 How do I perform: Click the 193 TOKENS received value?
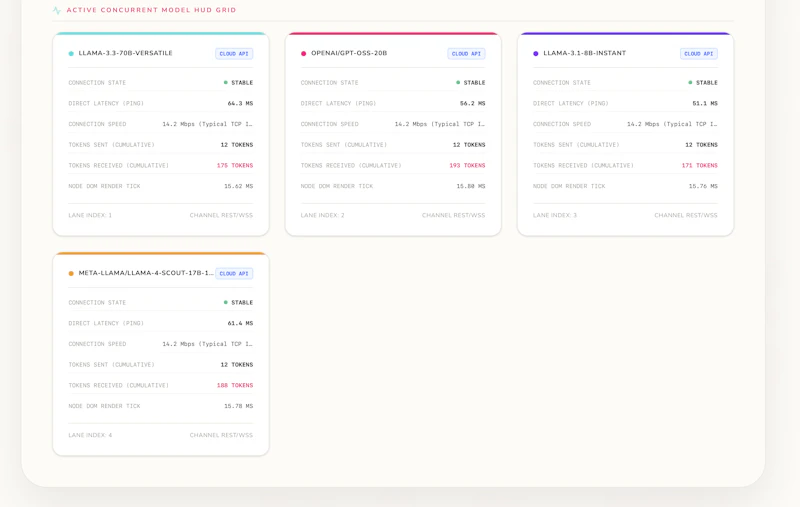pyautogui.click(x=467, y=165)
